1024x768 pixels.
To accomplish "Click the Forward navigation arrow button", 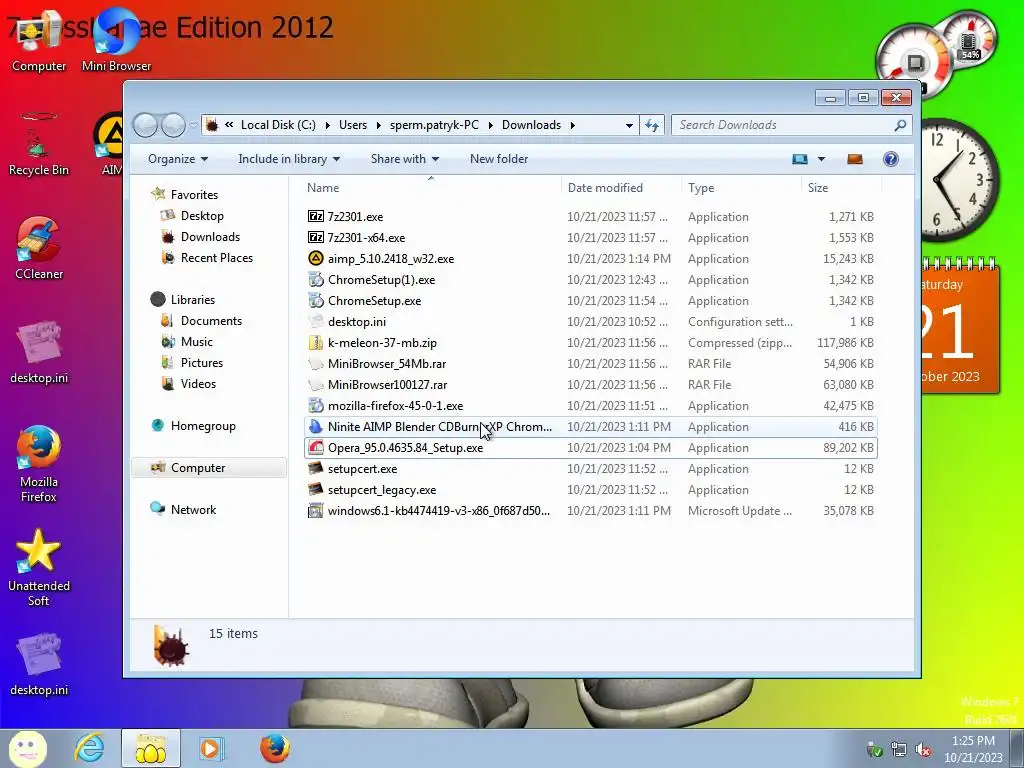I will tap(173, 125).
